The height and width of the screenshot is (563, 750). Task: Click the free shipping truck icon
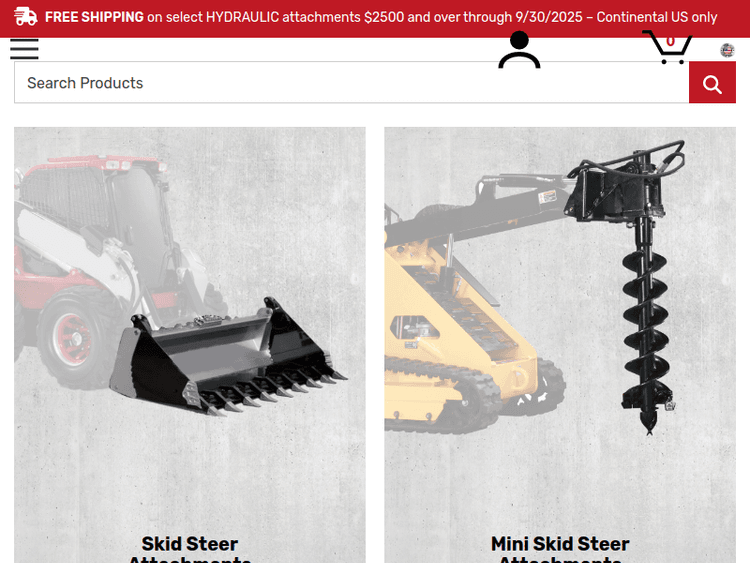(x=26, y=17)
